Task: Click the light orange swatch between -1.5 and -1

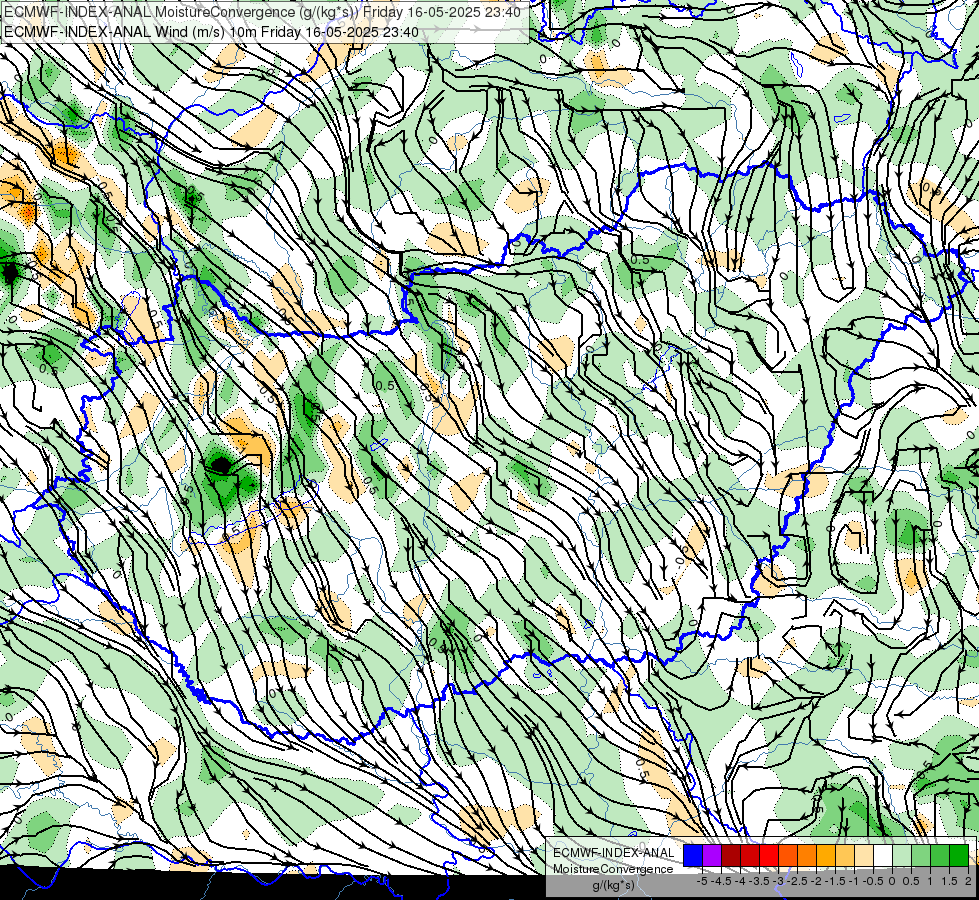Action: click(x=845, y=855)
